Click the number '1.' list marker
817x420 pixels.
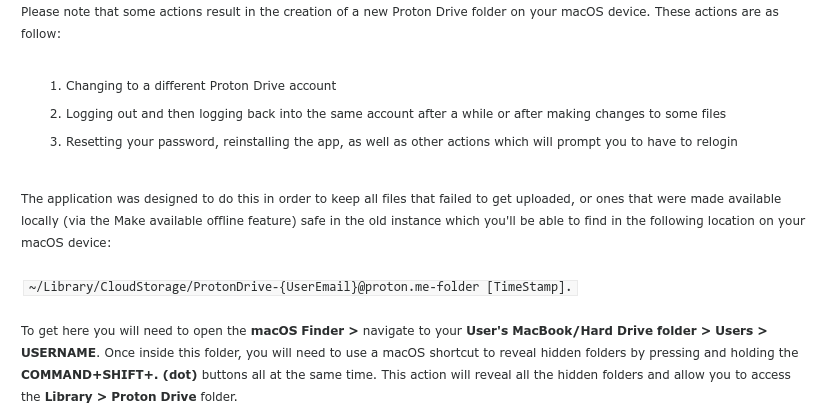click(56, 86)
